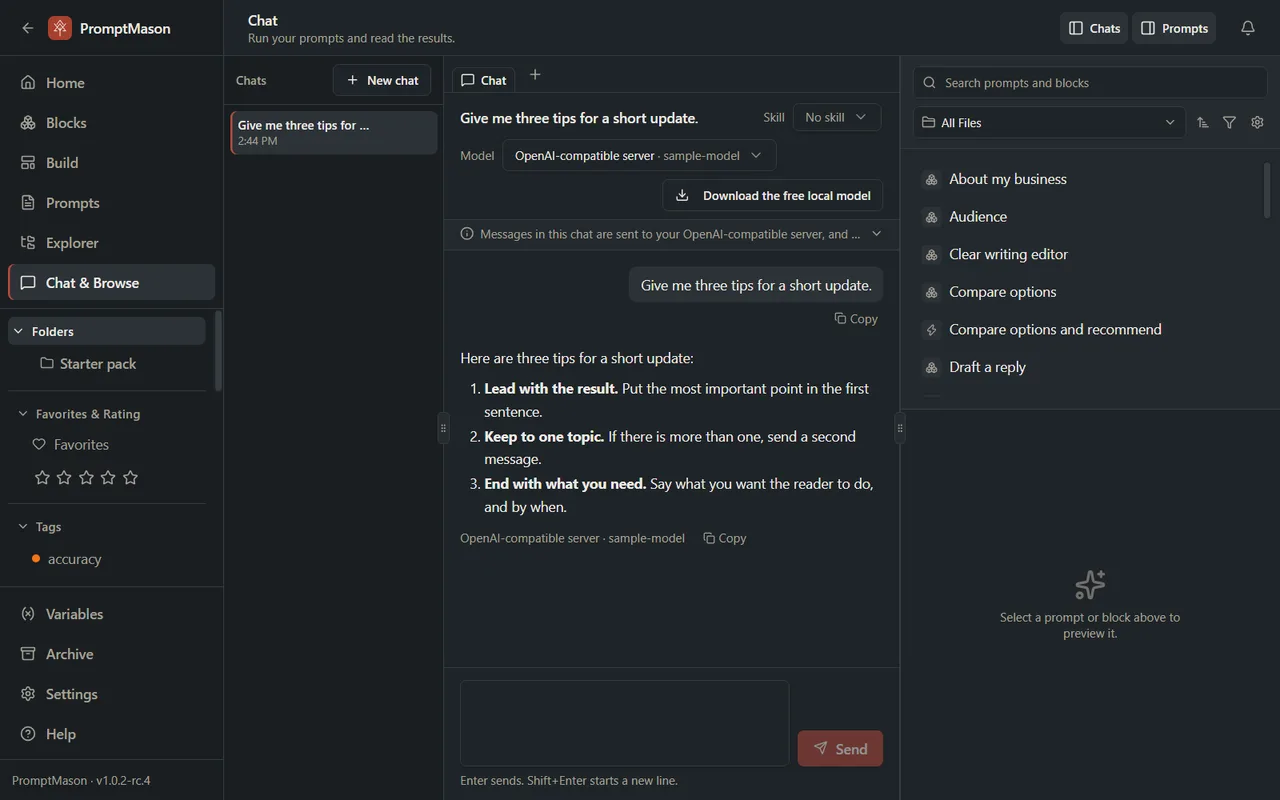This screenshot has width=1280, height=800.
Task: Switch to the Chat tab
Action: pyautogui.click(x=484, y=80)
